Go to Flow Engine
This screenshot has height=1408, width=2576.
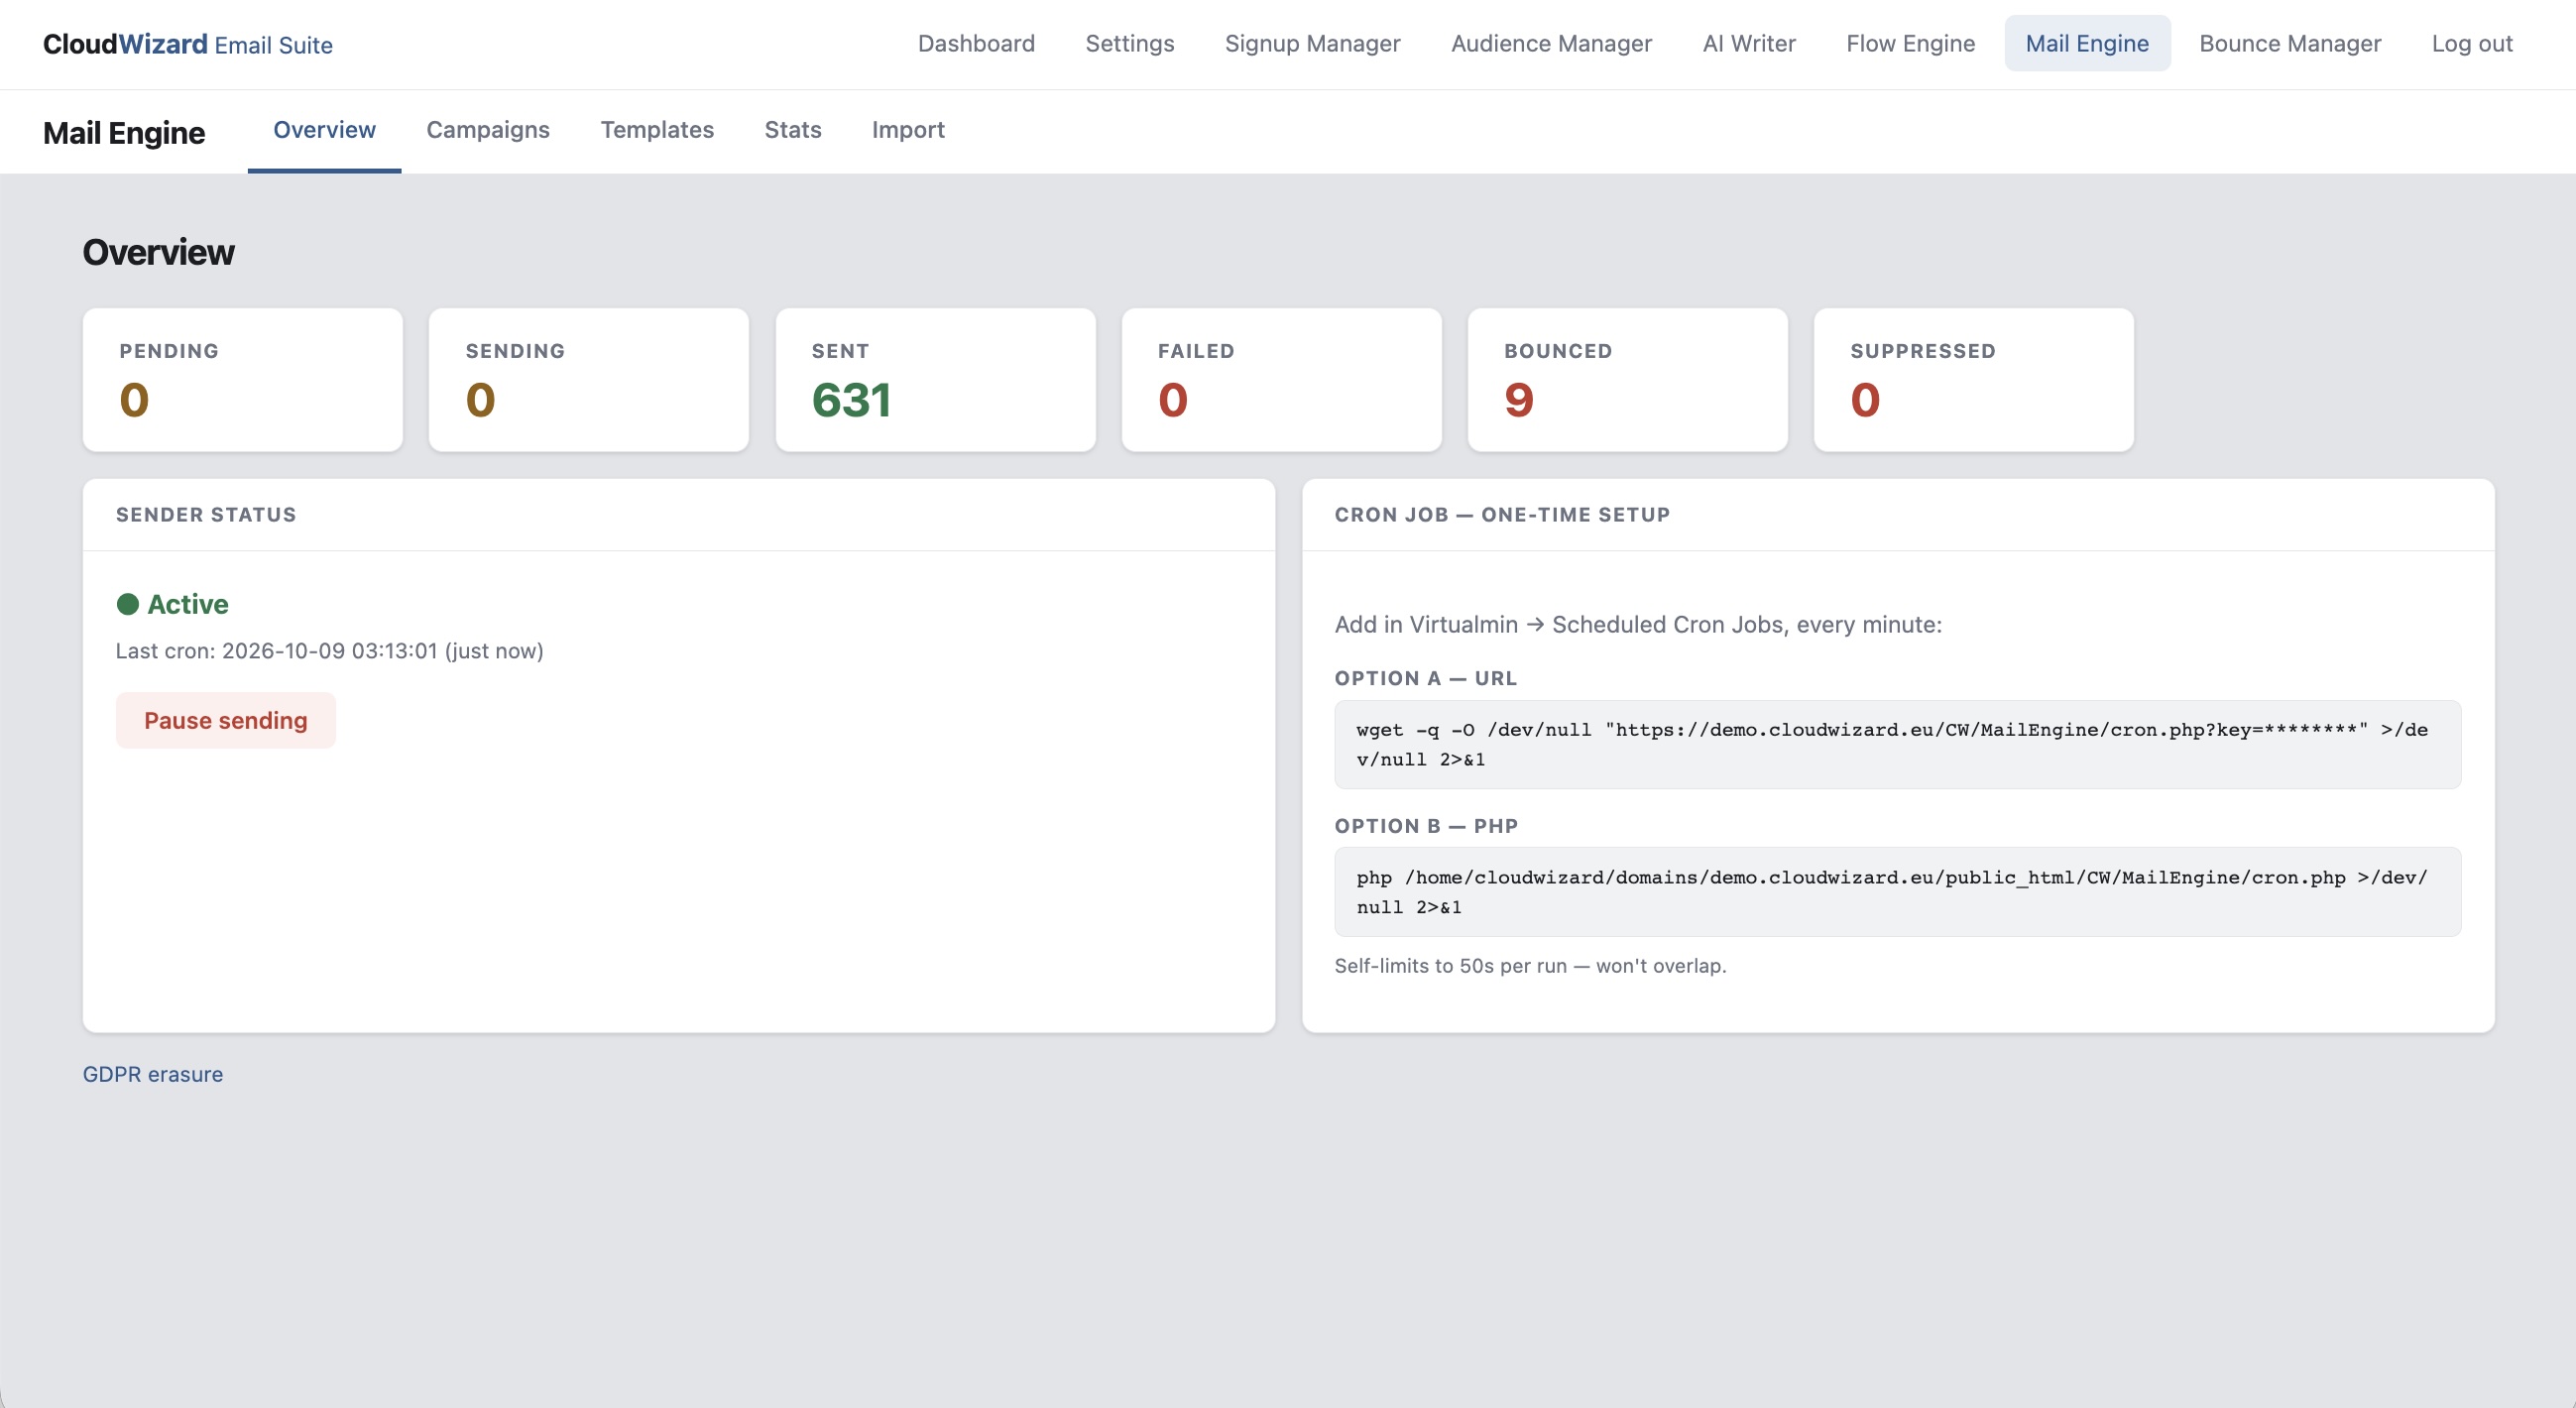point(1910,43)
